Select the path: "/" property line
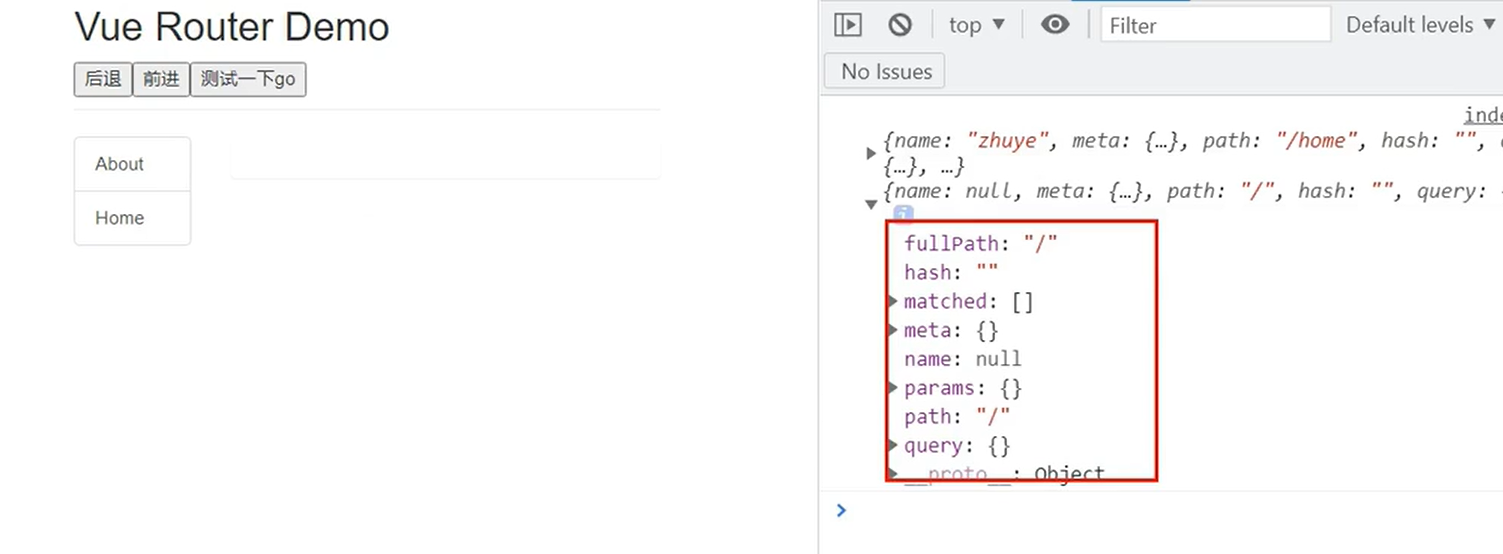Image resolution: width=1503 pixels, height=554 pixels. click(x=957, y=416)
